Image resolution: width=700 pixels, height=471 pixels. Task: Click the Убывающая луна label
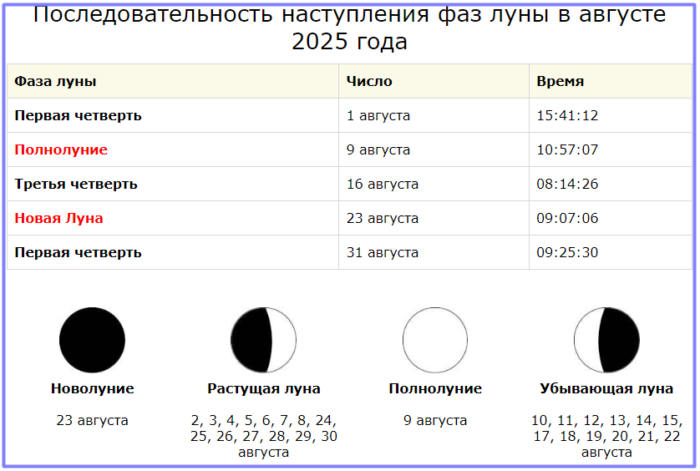pos(606,389)
